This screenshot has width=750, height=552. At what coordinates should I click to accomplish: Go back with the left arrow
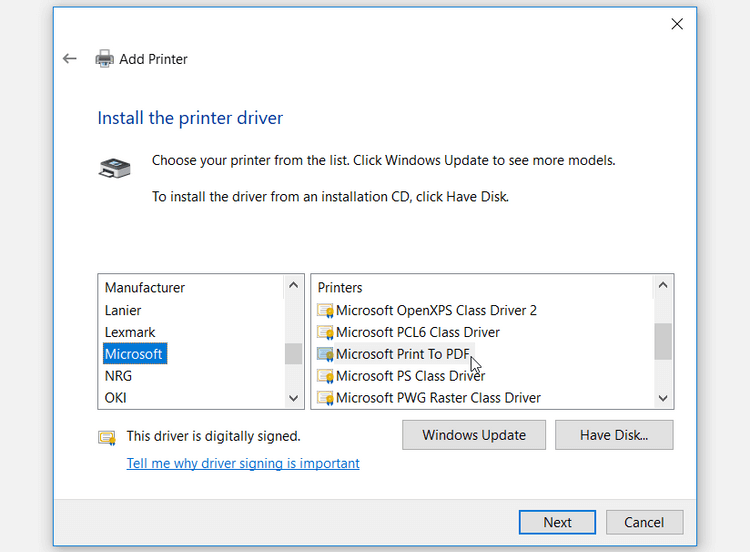70,59
